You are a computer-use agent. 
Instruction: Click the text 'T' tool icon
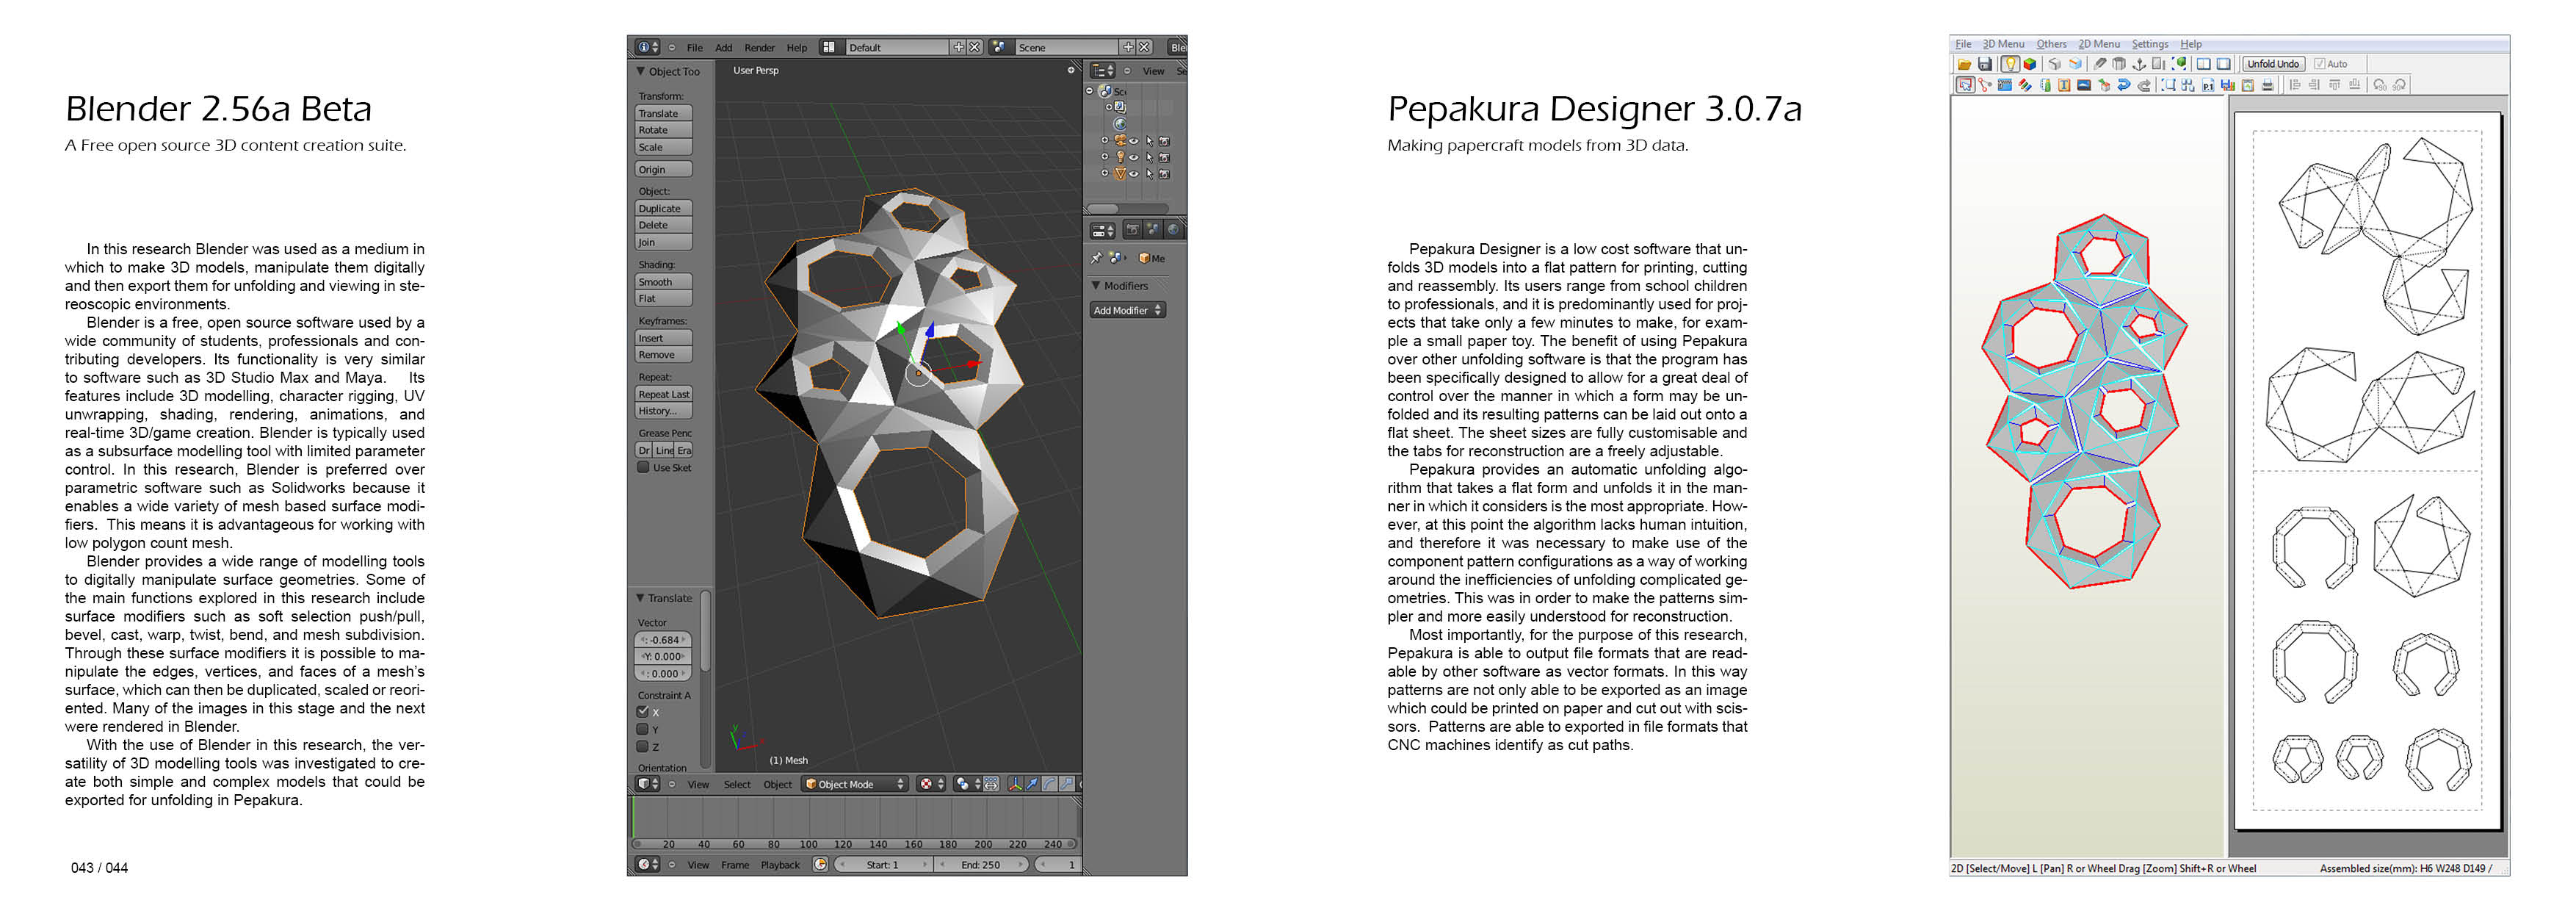[x=2064, y=85]
